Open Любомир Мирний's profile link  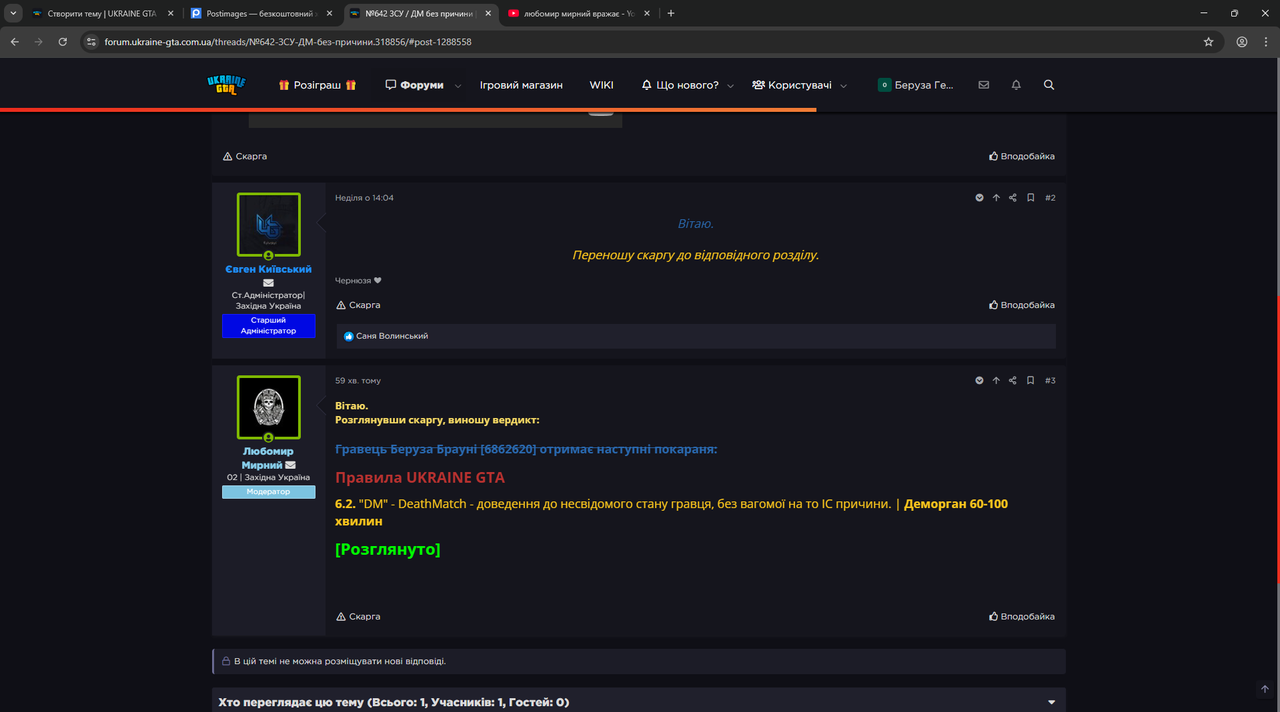(x=268, y=458)
